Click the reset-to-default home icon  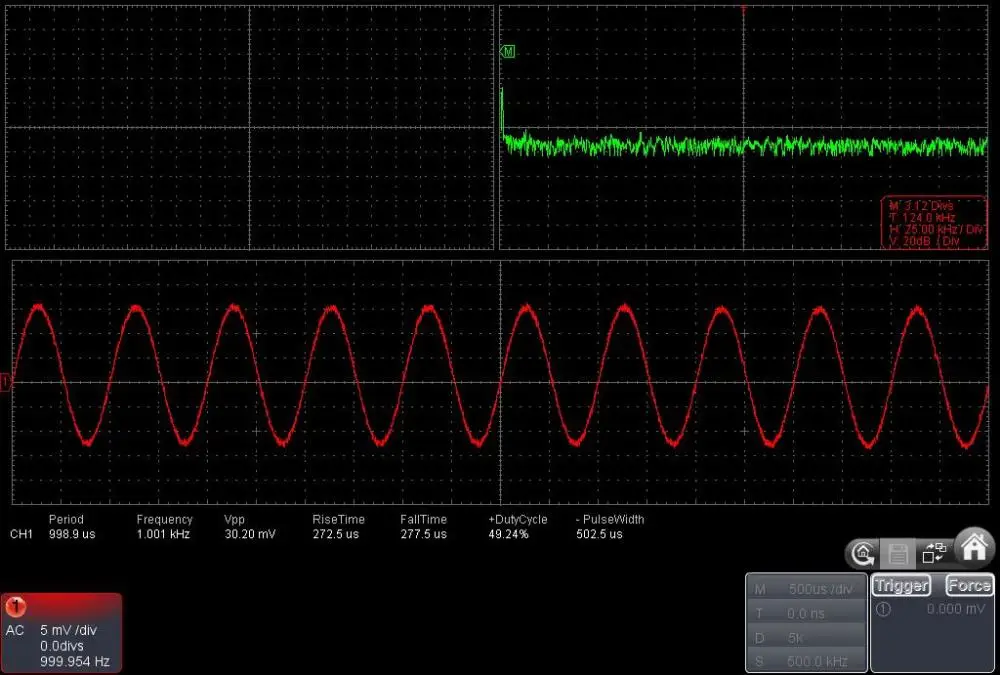(863, 553)
